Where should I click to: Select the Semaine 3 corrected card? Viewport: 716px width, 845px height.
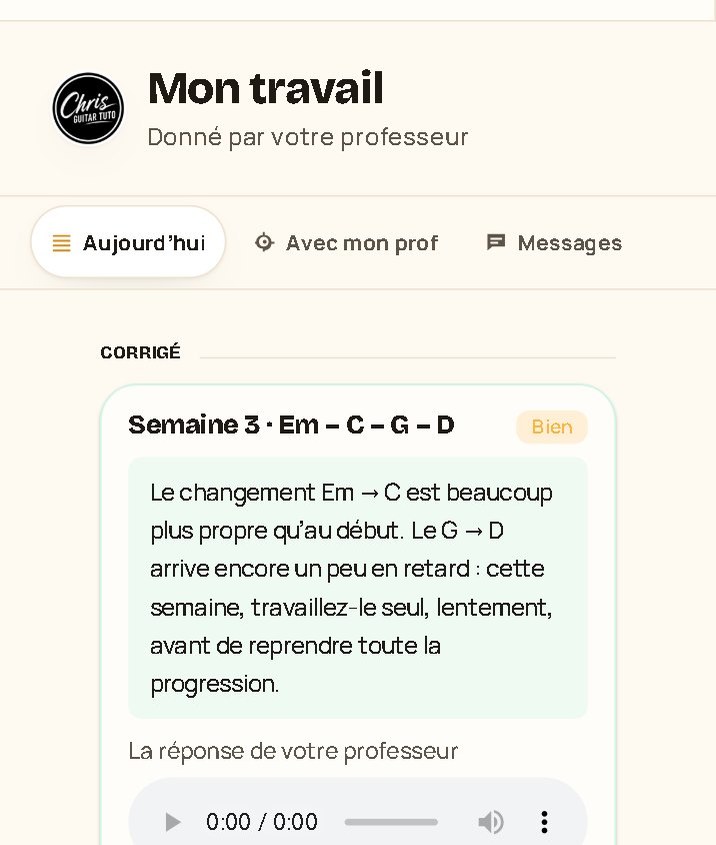click(358, 614)
